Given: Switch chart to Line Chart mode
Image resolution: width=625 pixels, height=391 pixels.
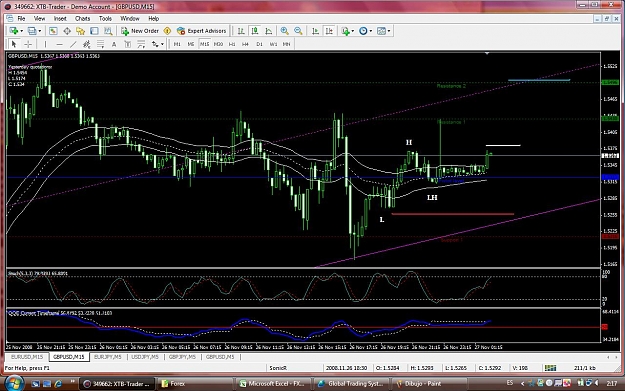Looking at the screenshot, I should [269, 31].
